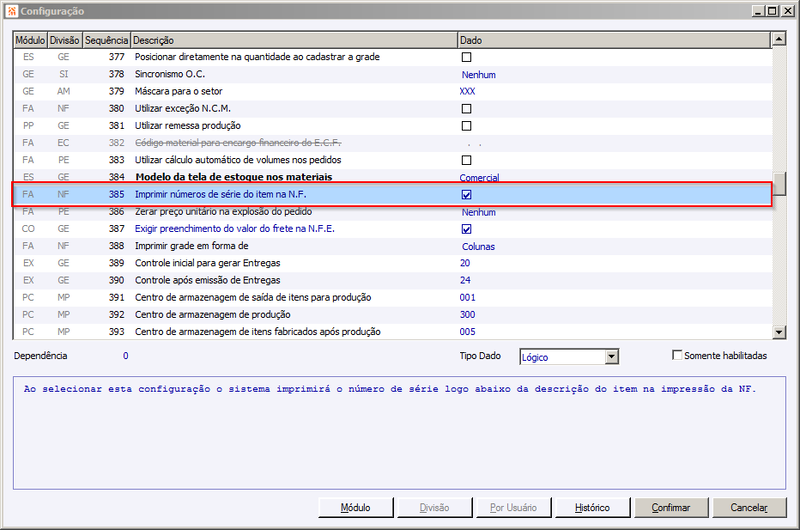The height and width of the screenshot is (530, 800).
Task: Click the vertical scrollbar thumb
Action: [779, 184]
